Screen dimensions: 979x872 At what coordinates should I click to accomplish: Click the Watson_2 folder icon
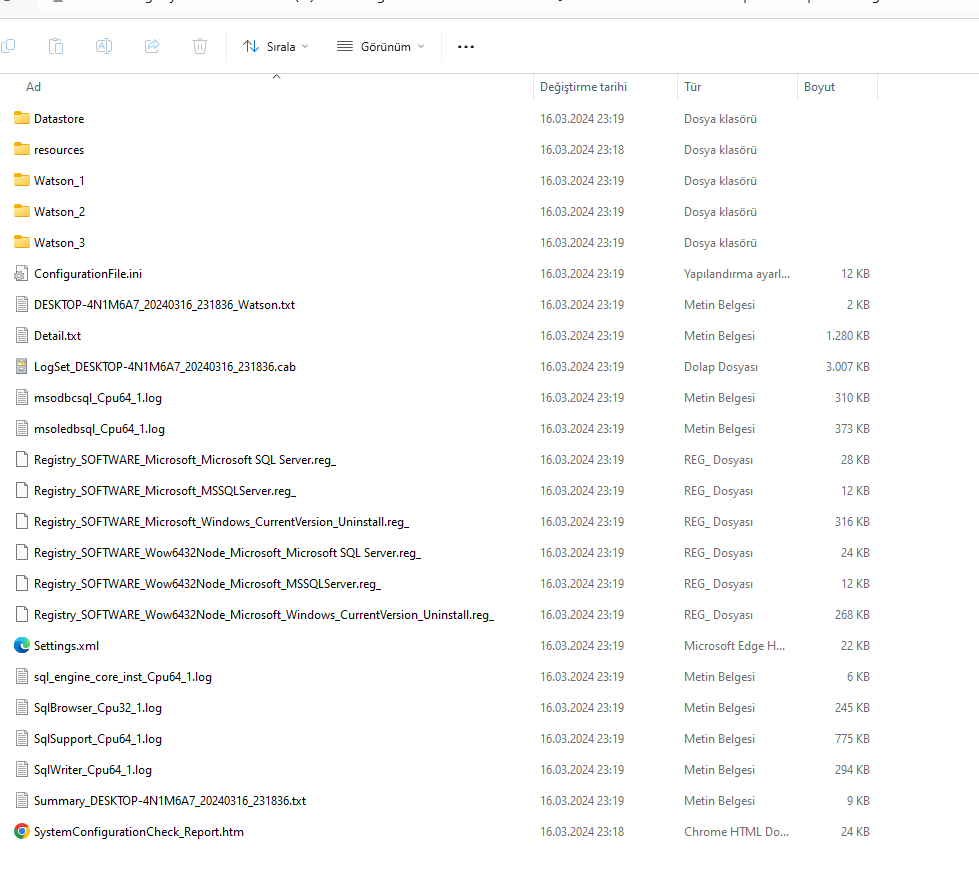(x=22, y=211)
